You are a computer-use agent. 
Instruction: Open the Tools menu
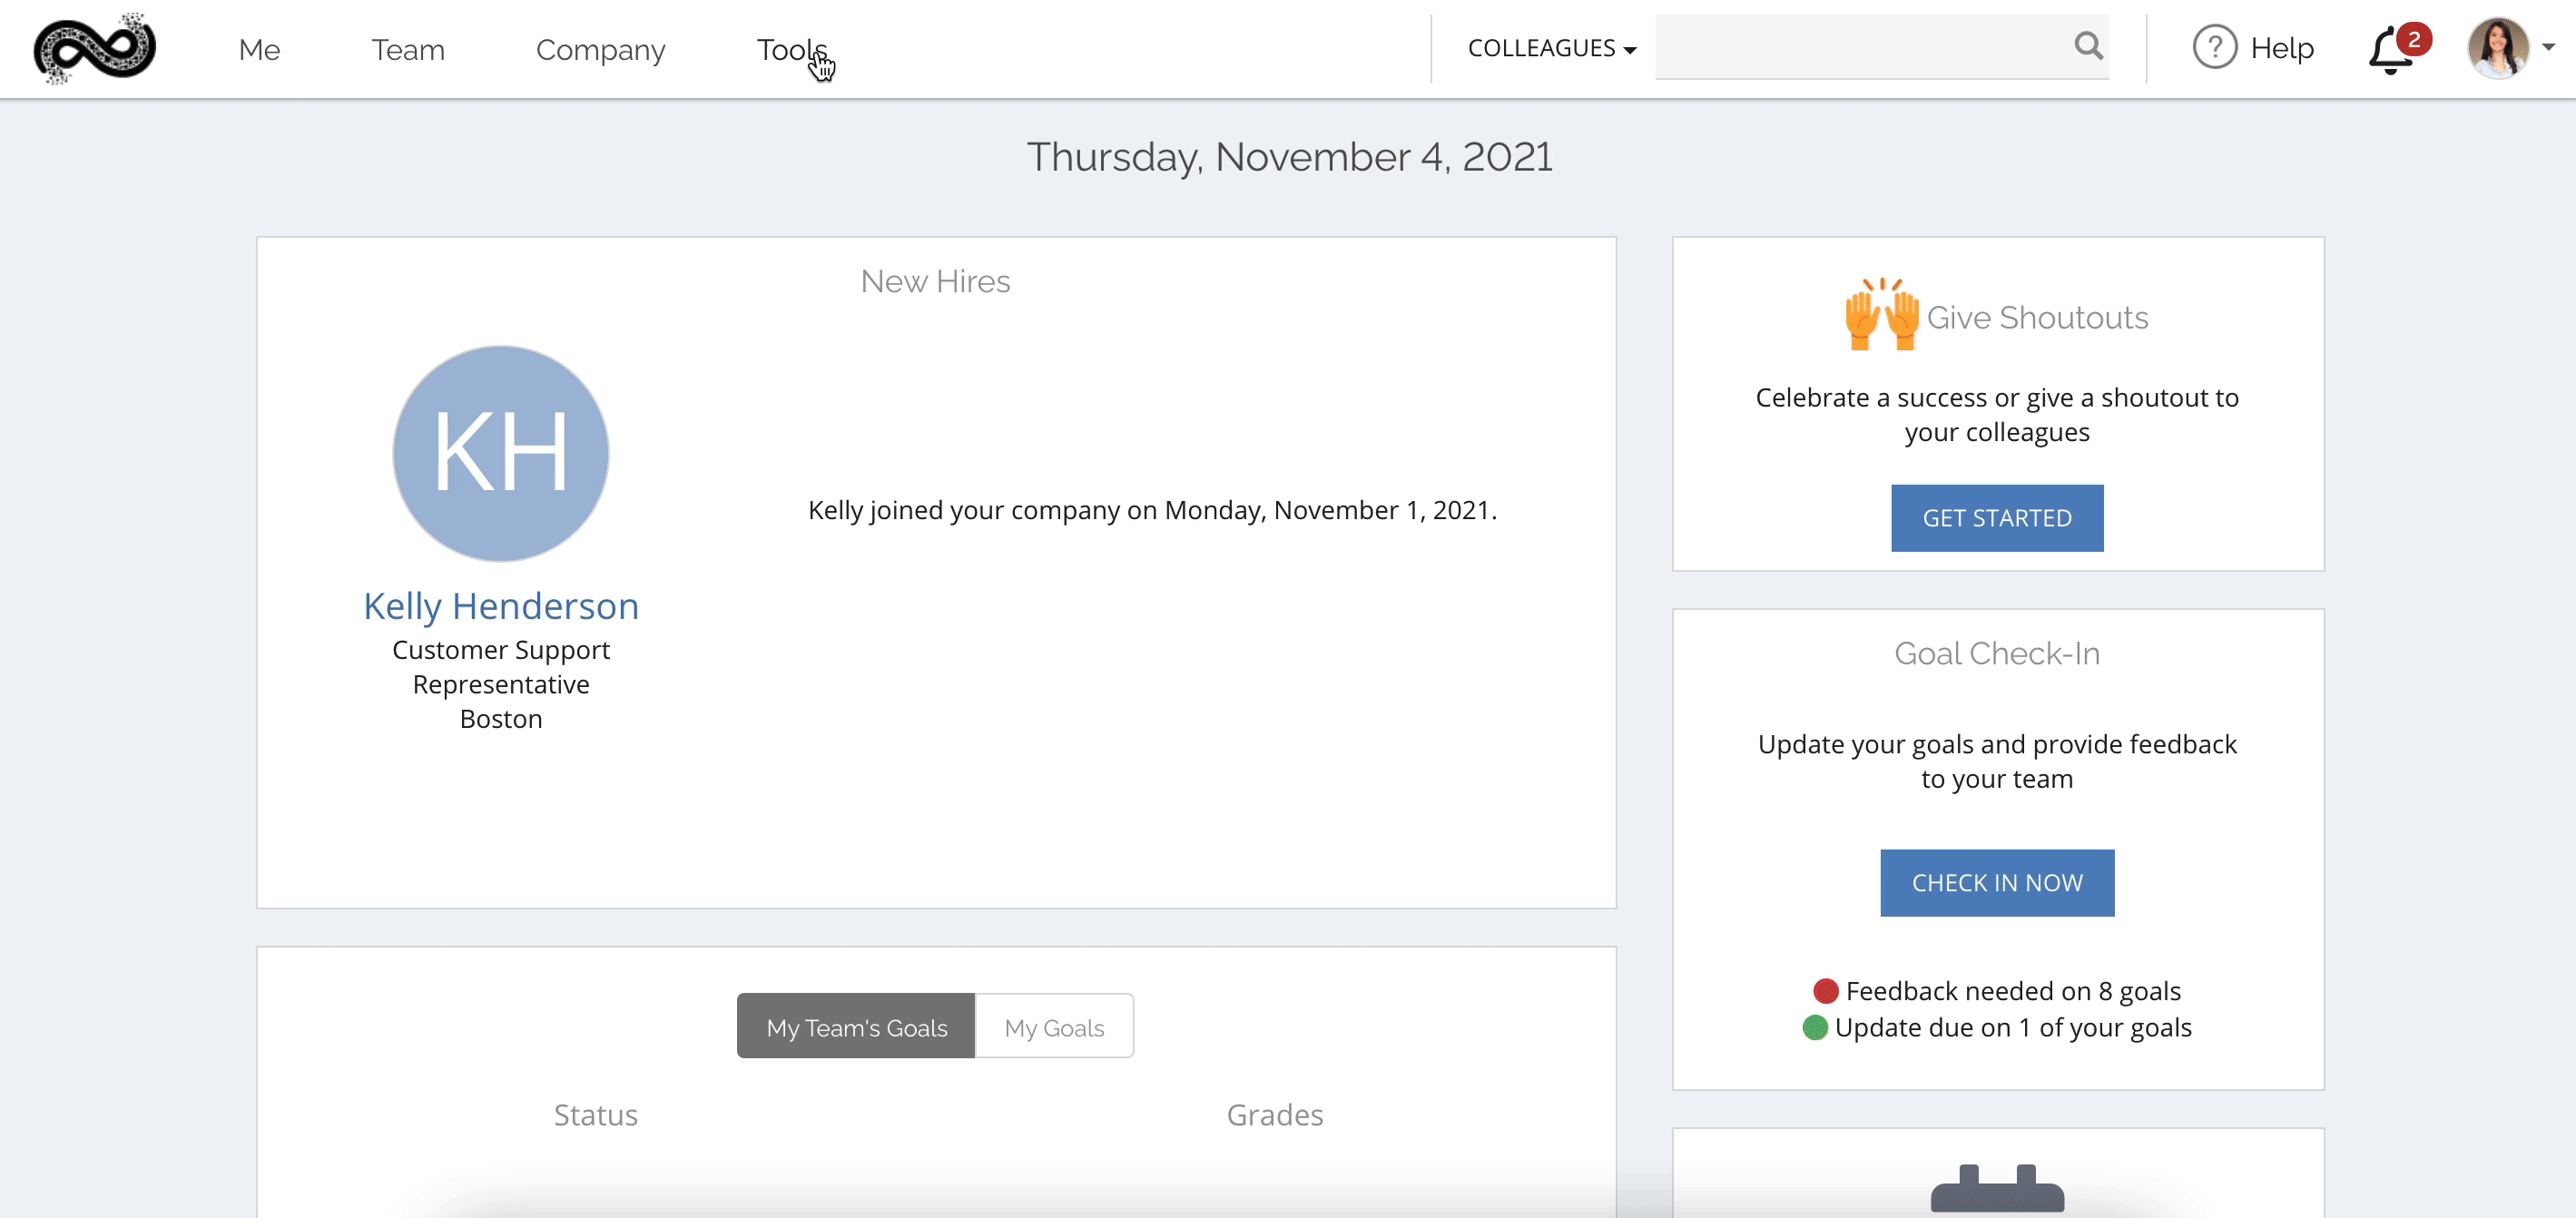click(792, 49)
